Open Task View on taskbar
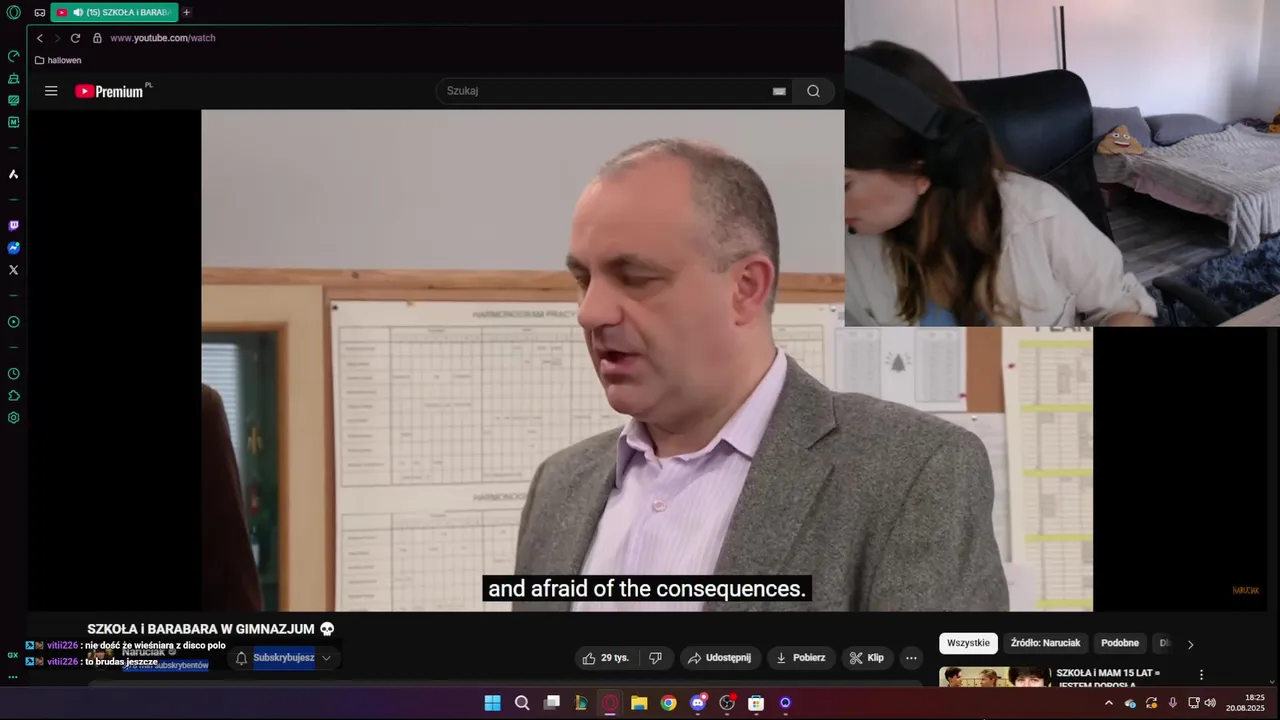This screenshot has width=1280, height=720. 551,703
